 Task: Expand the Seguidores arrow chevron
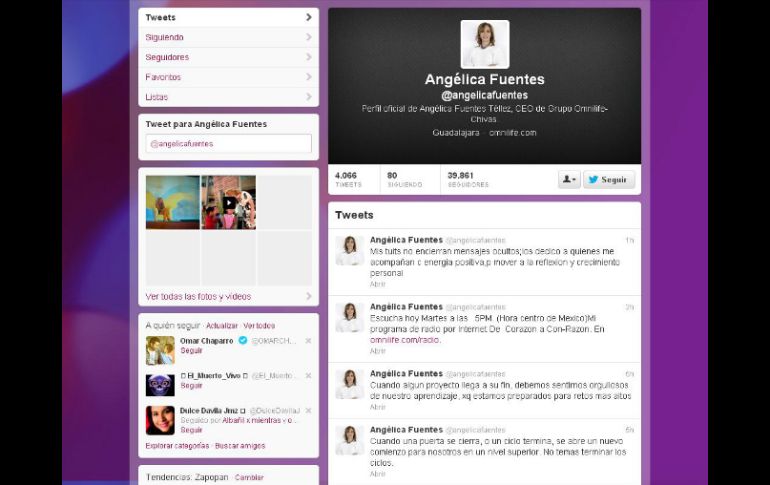pyautogui.click(x=308, y=57)
